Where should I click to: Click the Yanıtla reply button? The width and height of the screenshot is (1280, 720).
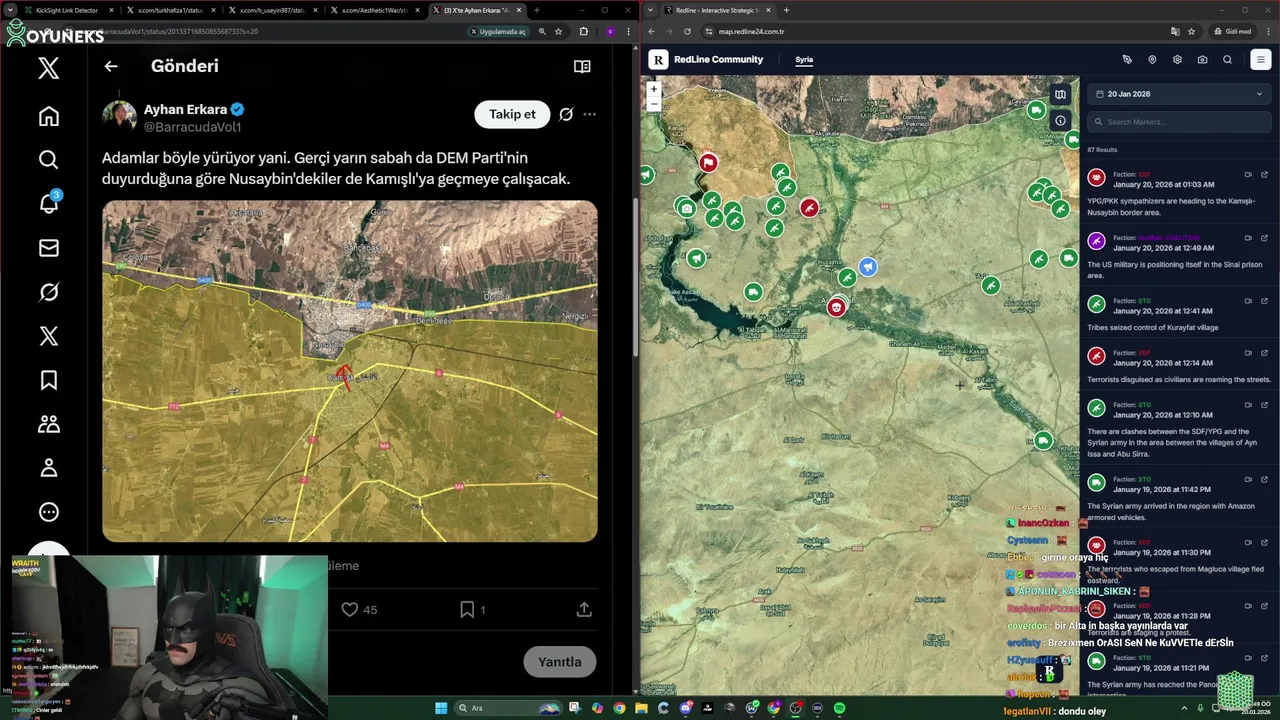[x=560, y=662]
